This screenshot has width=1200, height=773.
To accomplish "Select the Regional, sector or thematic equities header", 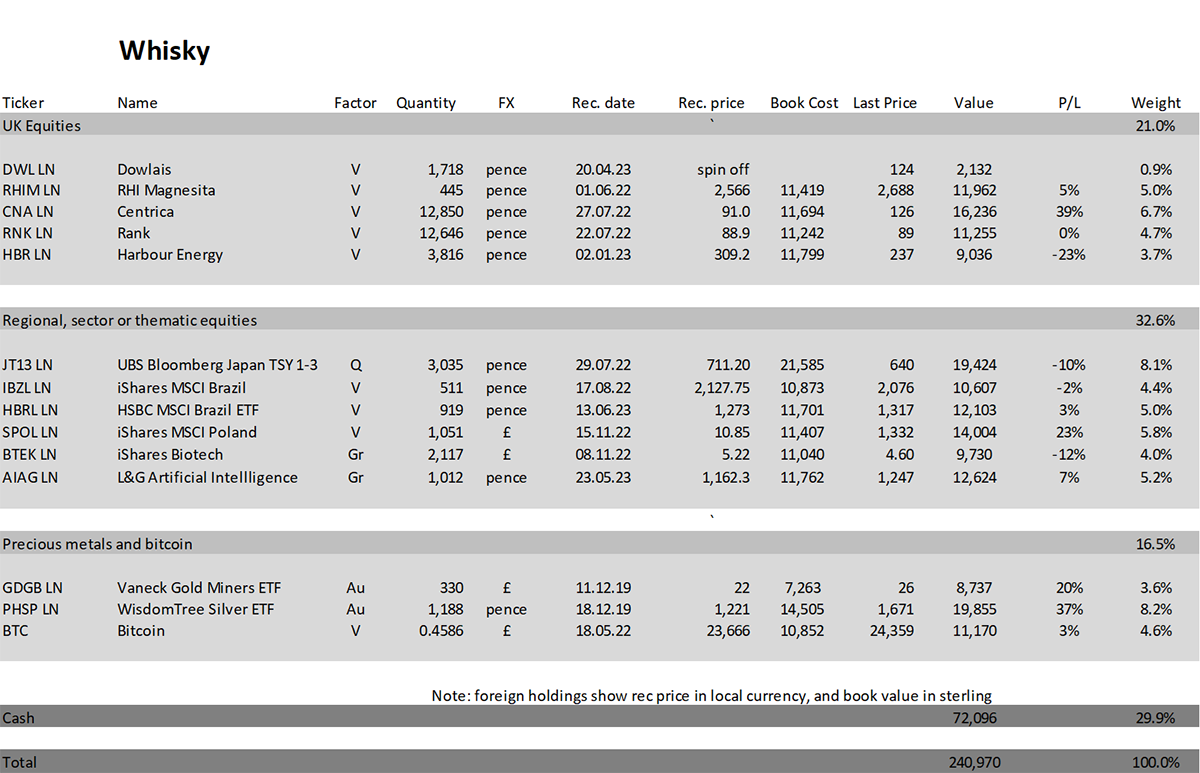I will tap(129, 320).
